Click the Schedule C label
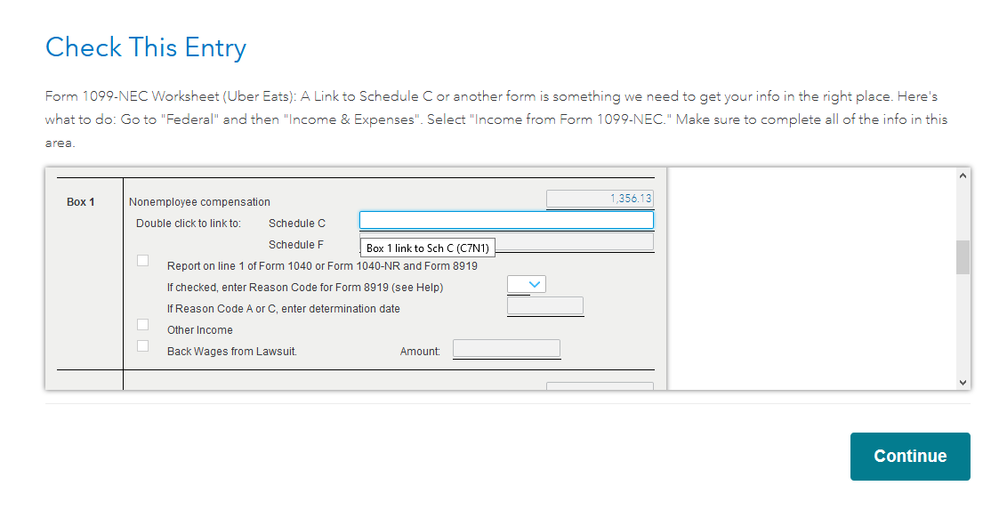 click(x=297, y=224)
